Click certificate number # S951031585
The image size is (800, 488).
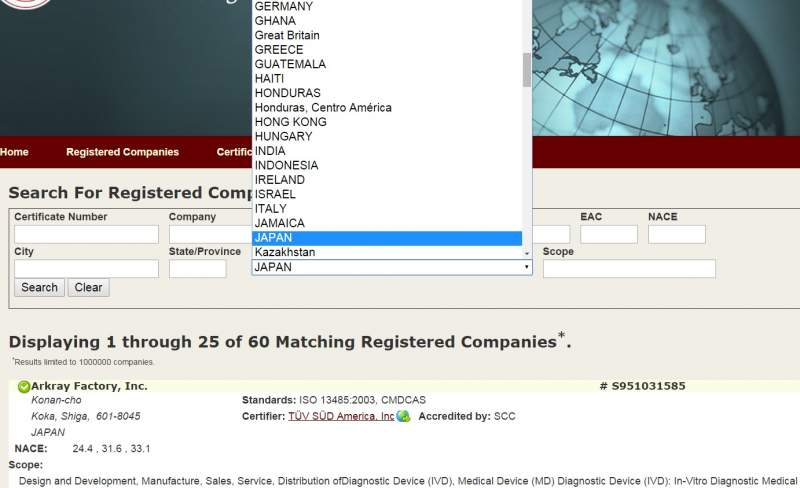(642, 386)
